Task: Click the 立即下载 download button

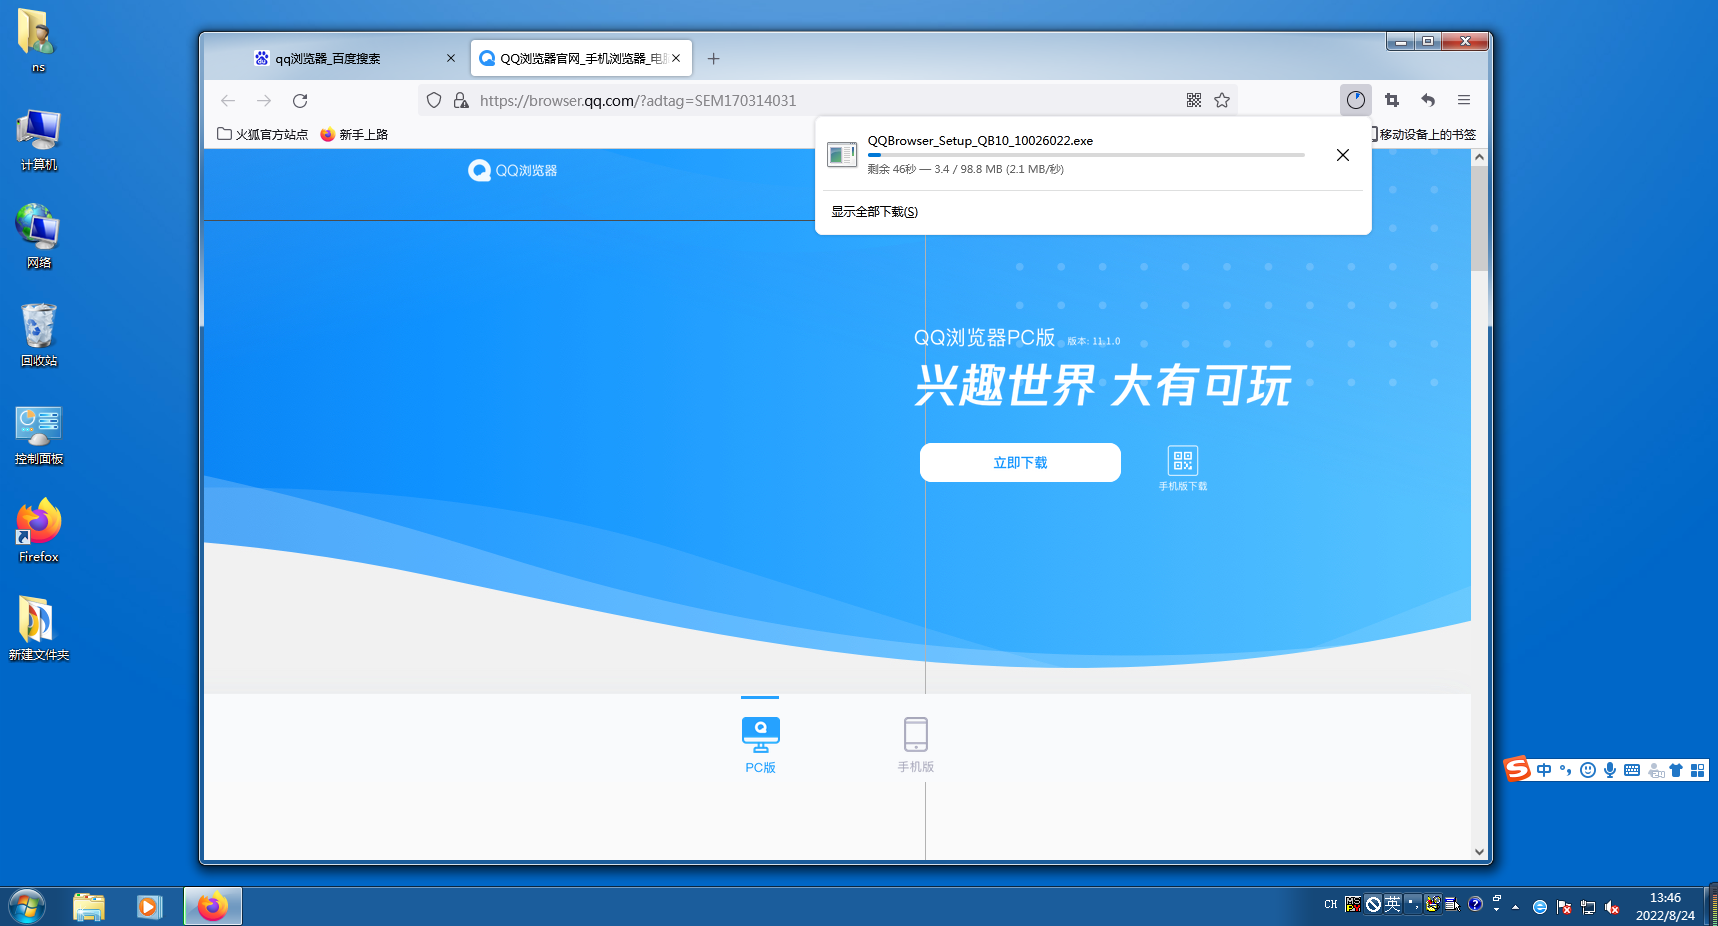Action: [1020, 462]
